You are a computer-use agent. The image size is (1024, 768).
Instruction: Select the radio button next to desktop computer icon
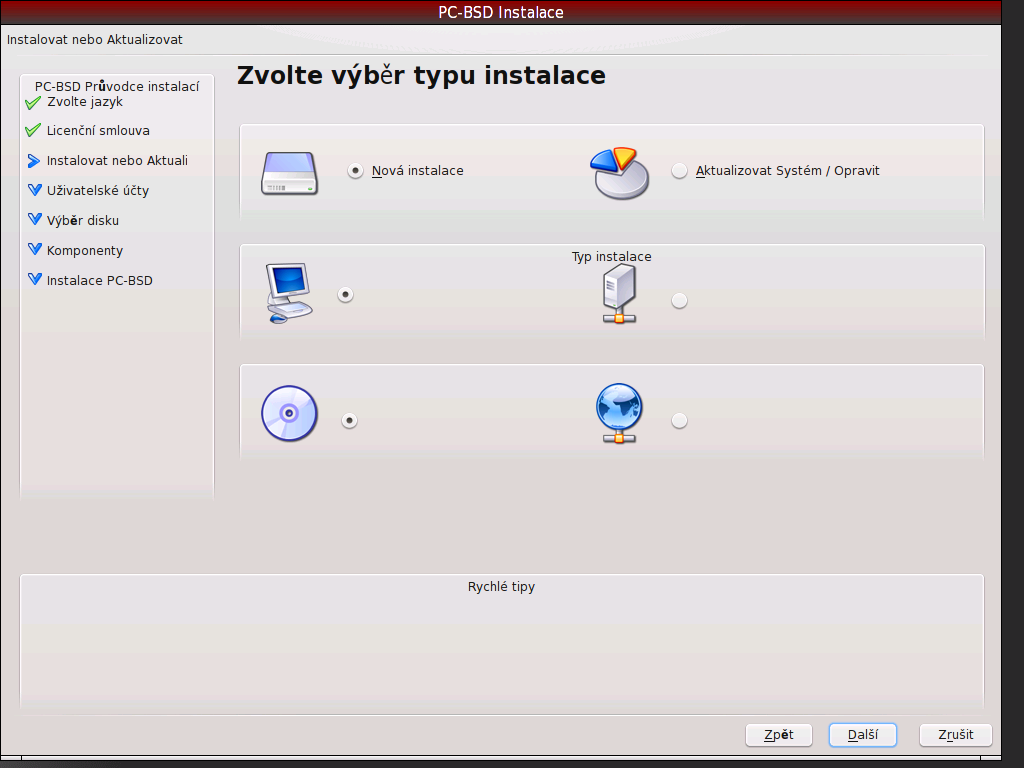click(x=345, y=295)
